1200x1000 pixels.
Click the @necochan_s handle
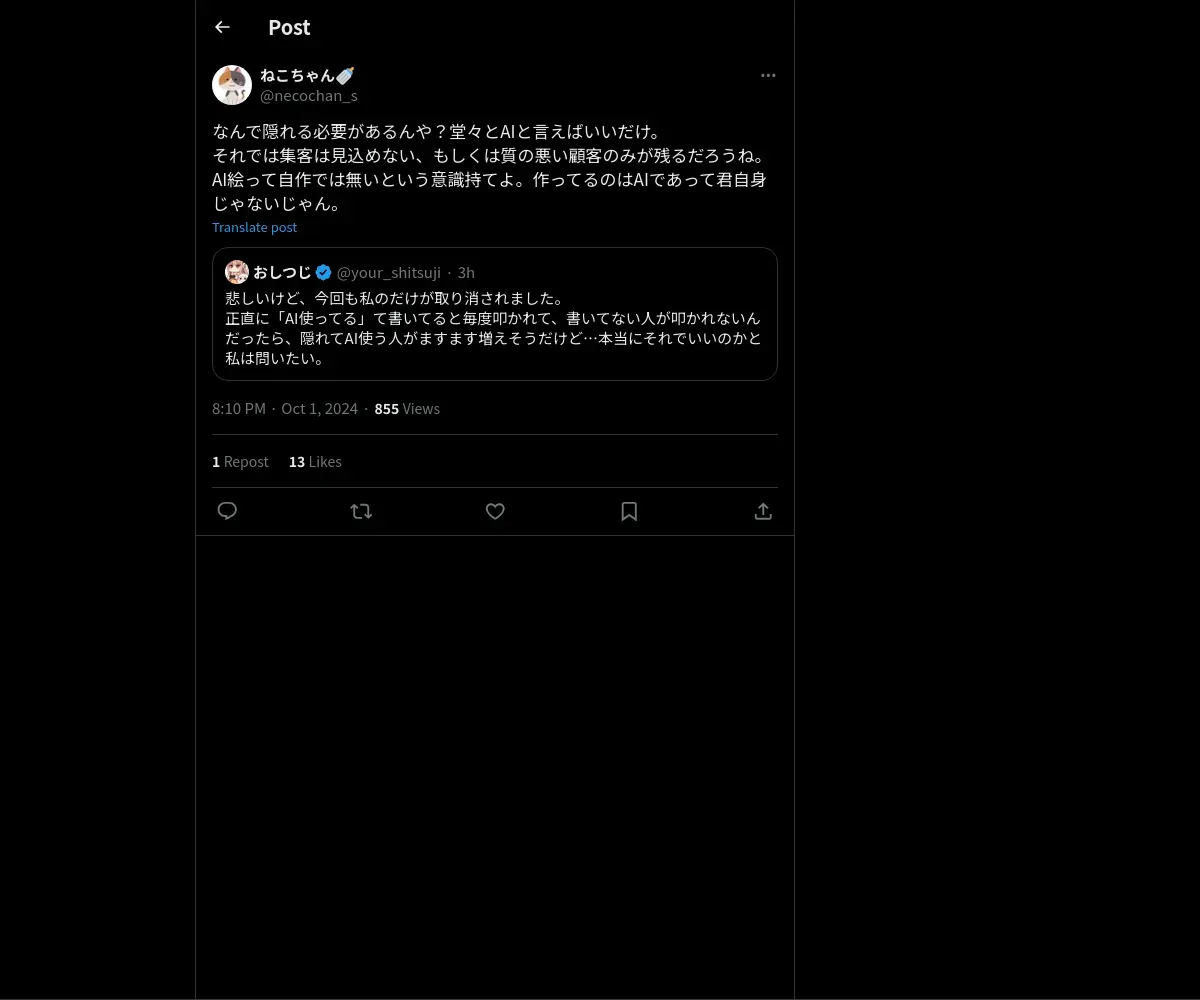(x=309, y=96)
